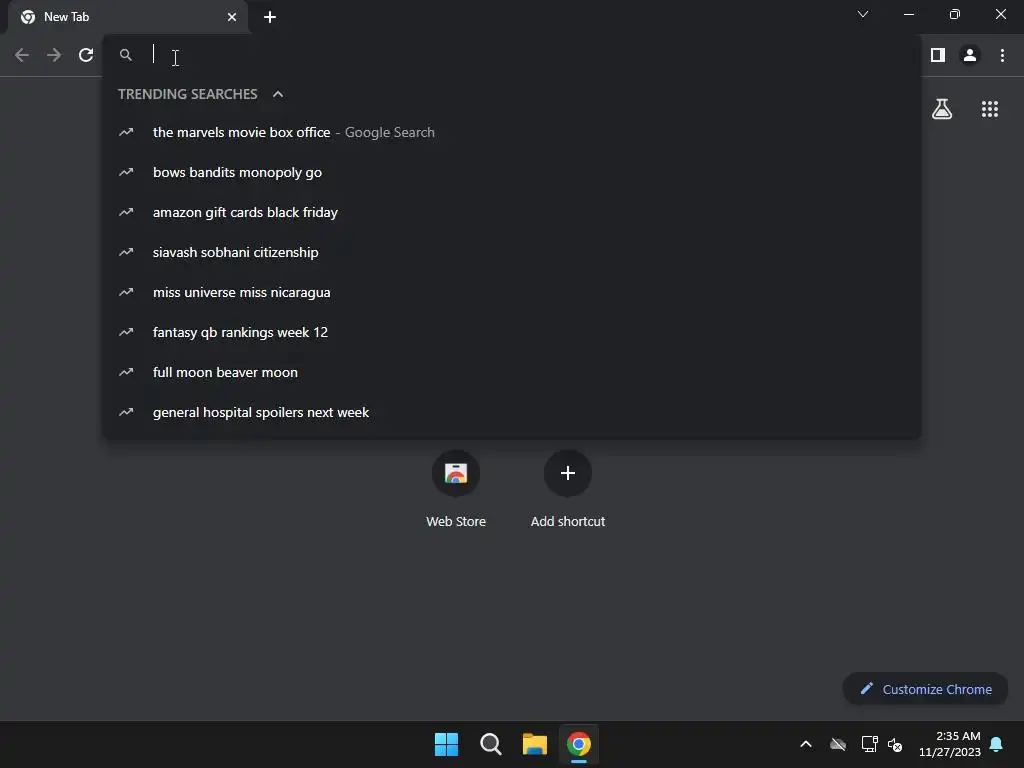Screen dimensions: 1024x768
Task: Click 'Google Search' label on first suggestion
Action: 389,133
